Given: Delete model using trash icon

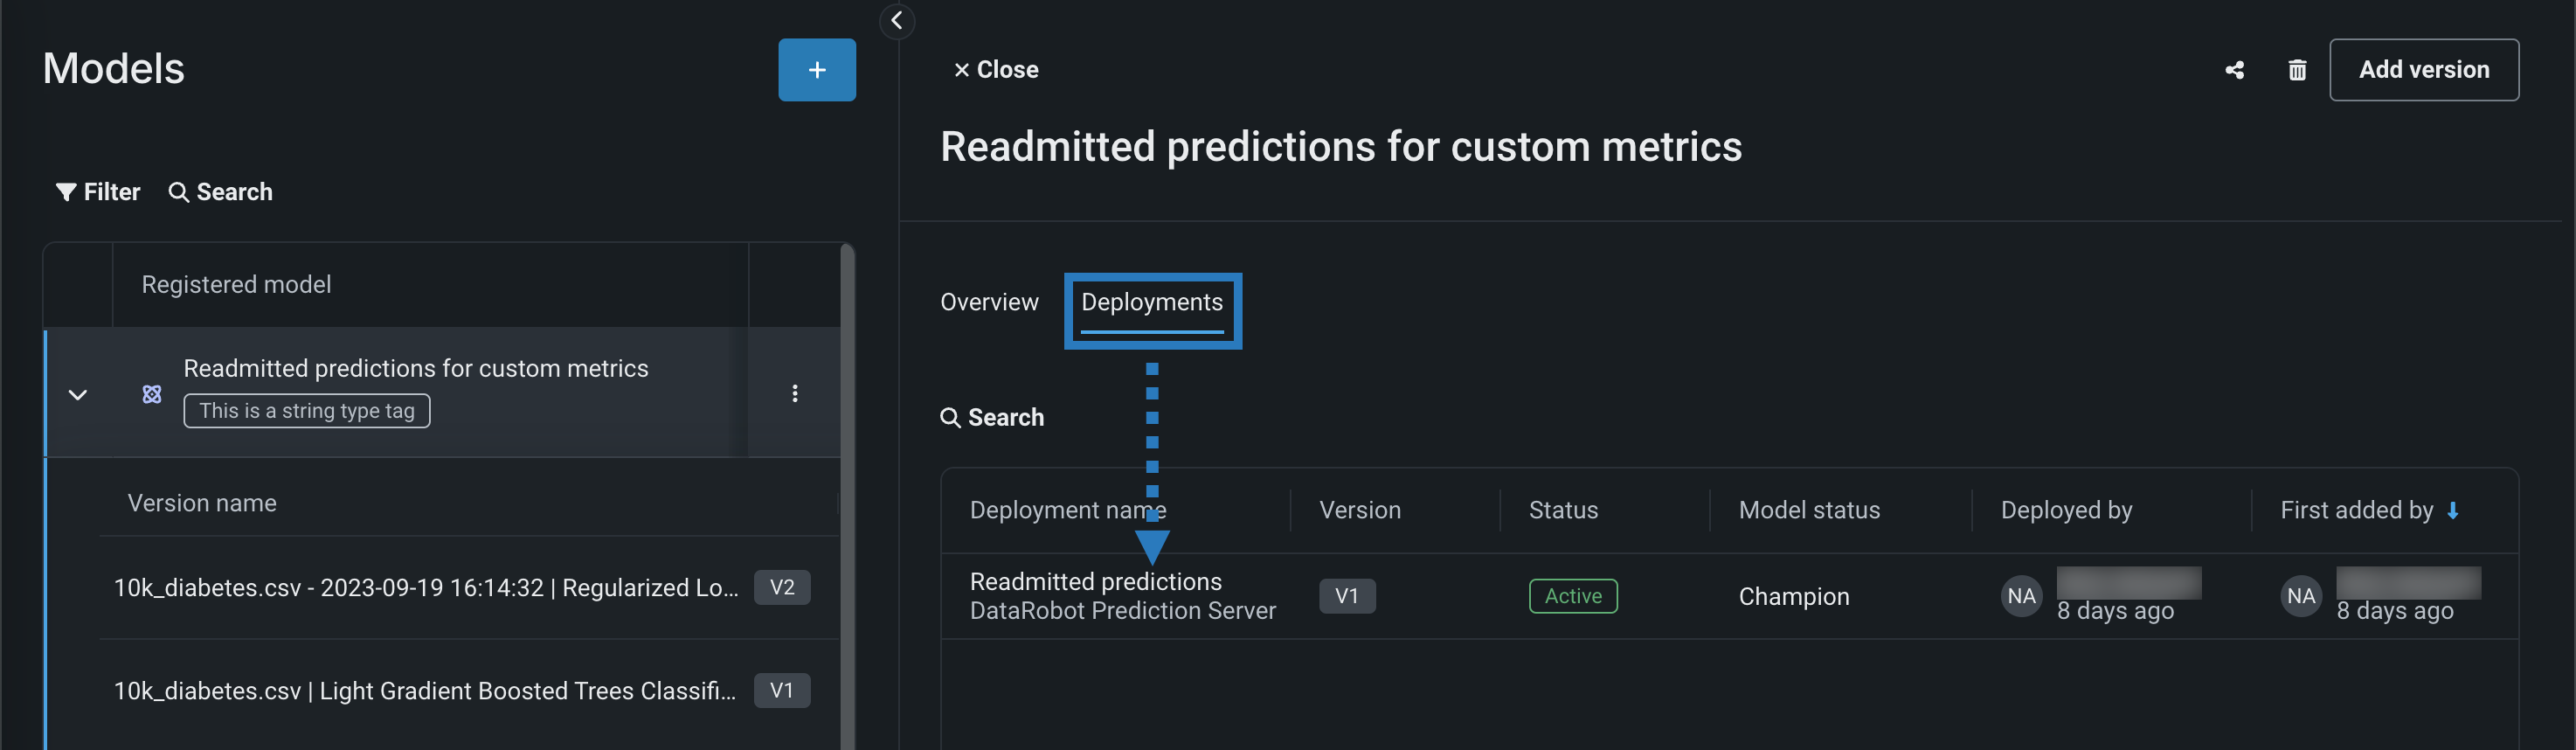Looking at the screenshot, I should point(2297,70).
